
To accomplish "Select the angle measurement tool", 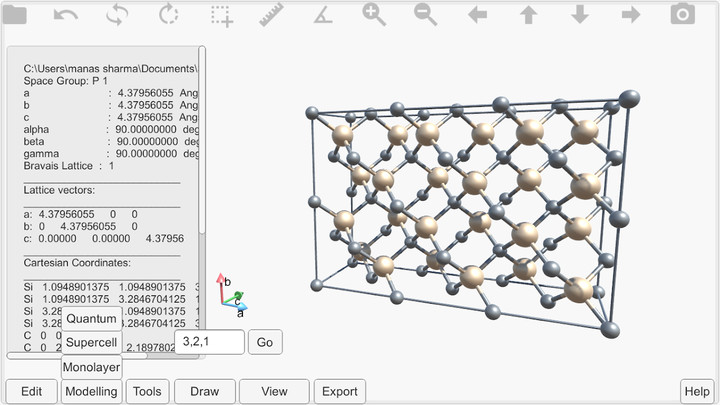I will point(322,15).
